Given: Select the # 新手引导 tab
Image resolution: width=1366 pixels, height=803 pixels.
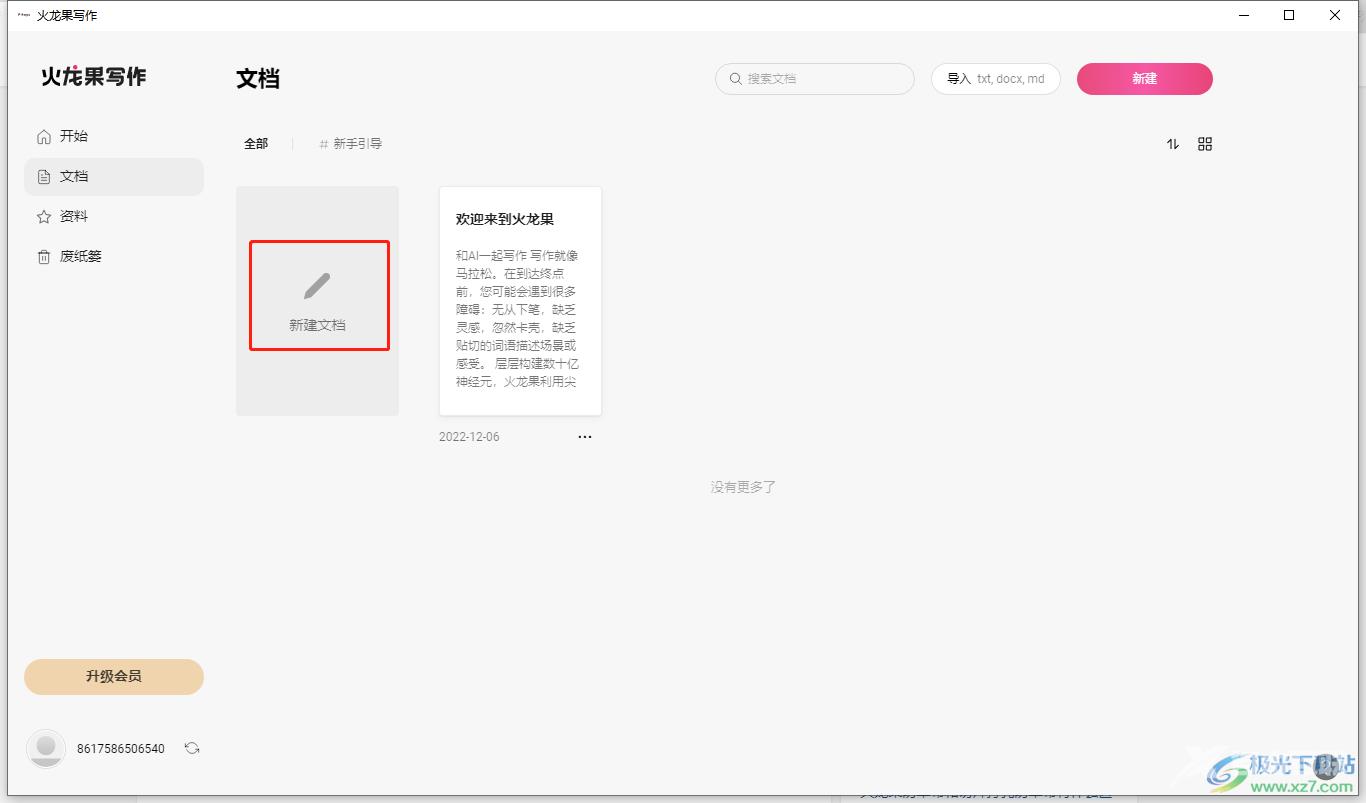Looking at the screenshot, I should coord(351,144).
